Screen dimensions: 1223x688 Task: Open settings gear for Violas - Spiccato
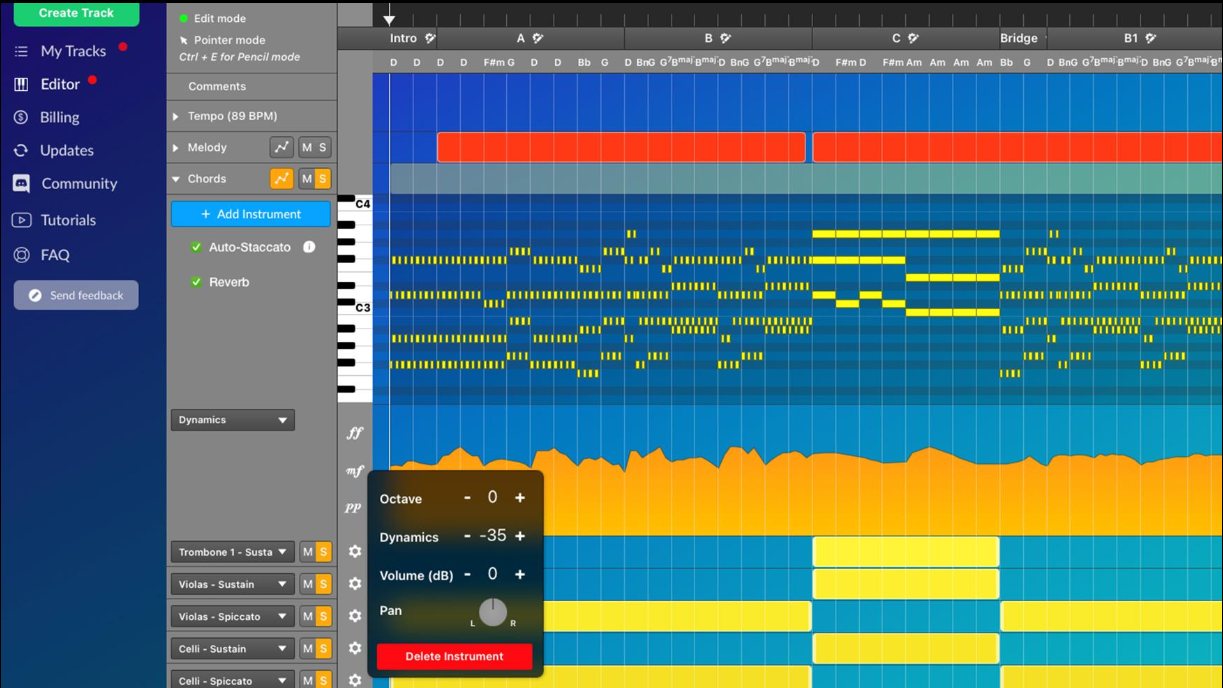point(355,616)
